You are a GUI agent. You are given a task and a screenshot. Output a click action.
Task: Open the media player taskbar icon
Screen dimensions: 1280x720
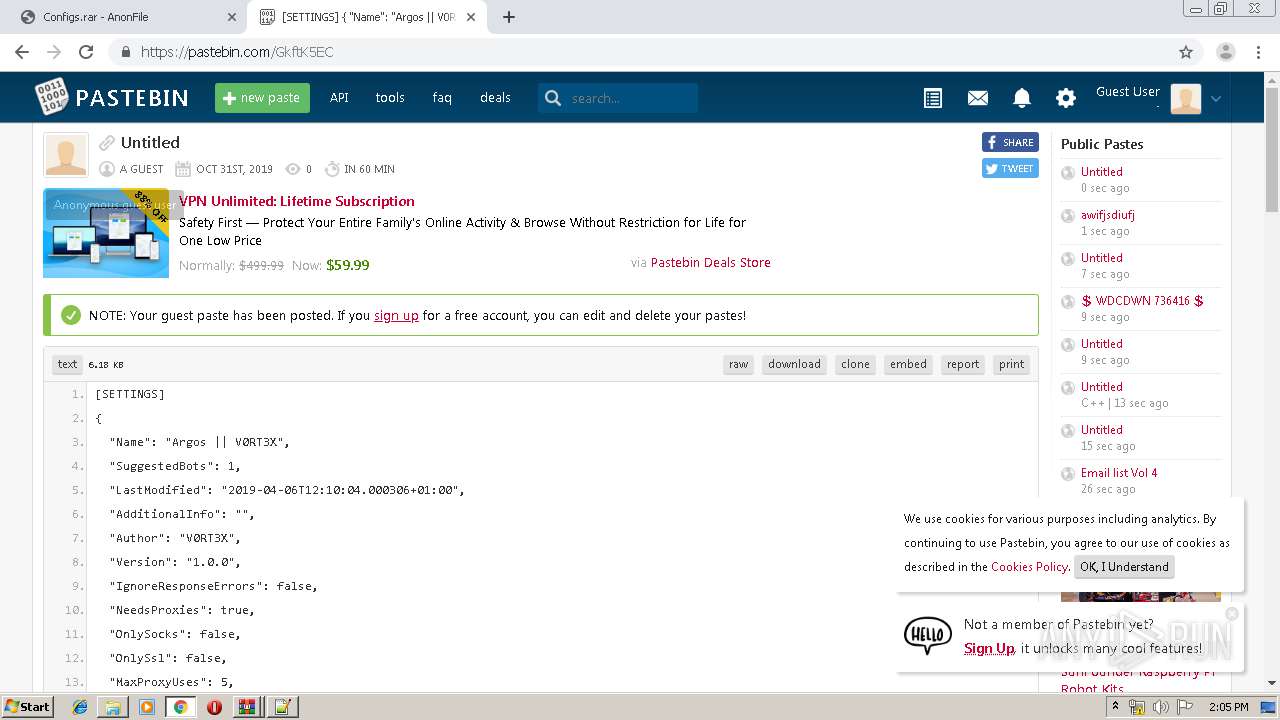pos(147,707)
